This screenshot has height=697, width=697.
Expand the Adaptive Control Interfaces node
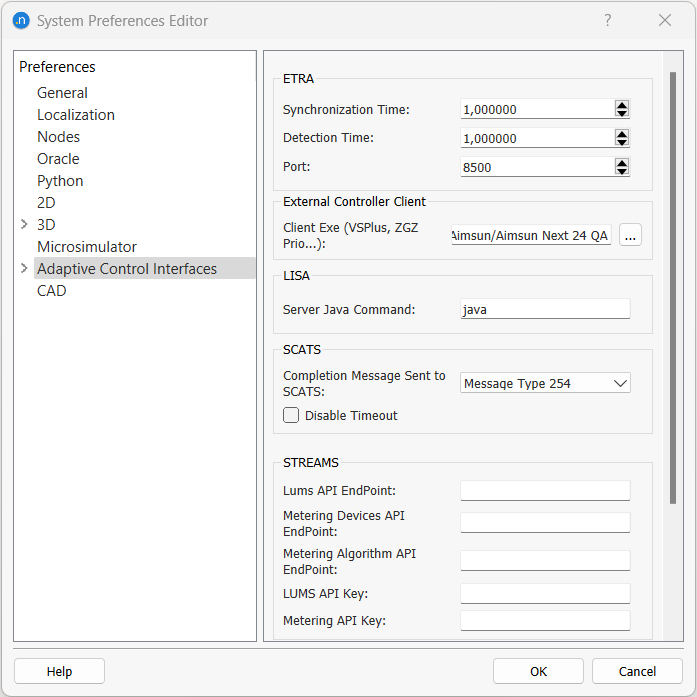(x=24, y=268)
